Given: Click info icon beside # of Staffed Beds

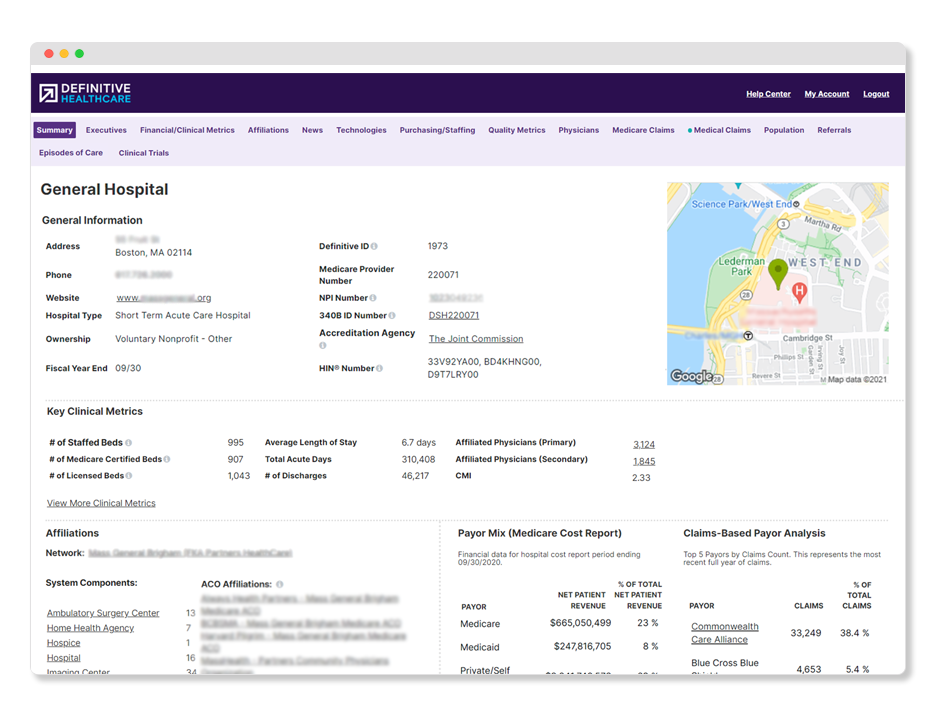Looking at the screenshot, I should 128,443.
